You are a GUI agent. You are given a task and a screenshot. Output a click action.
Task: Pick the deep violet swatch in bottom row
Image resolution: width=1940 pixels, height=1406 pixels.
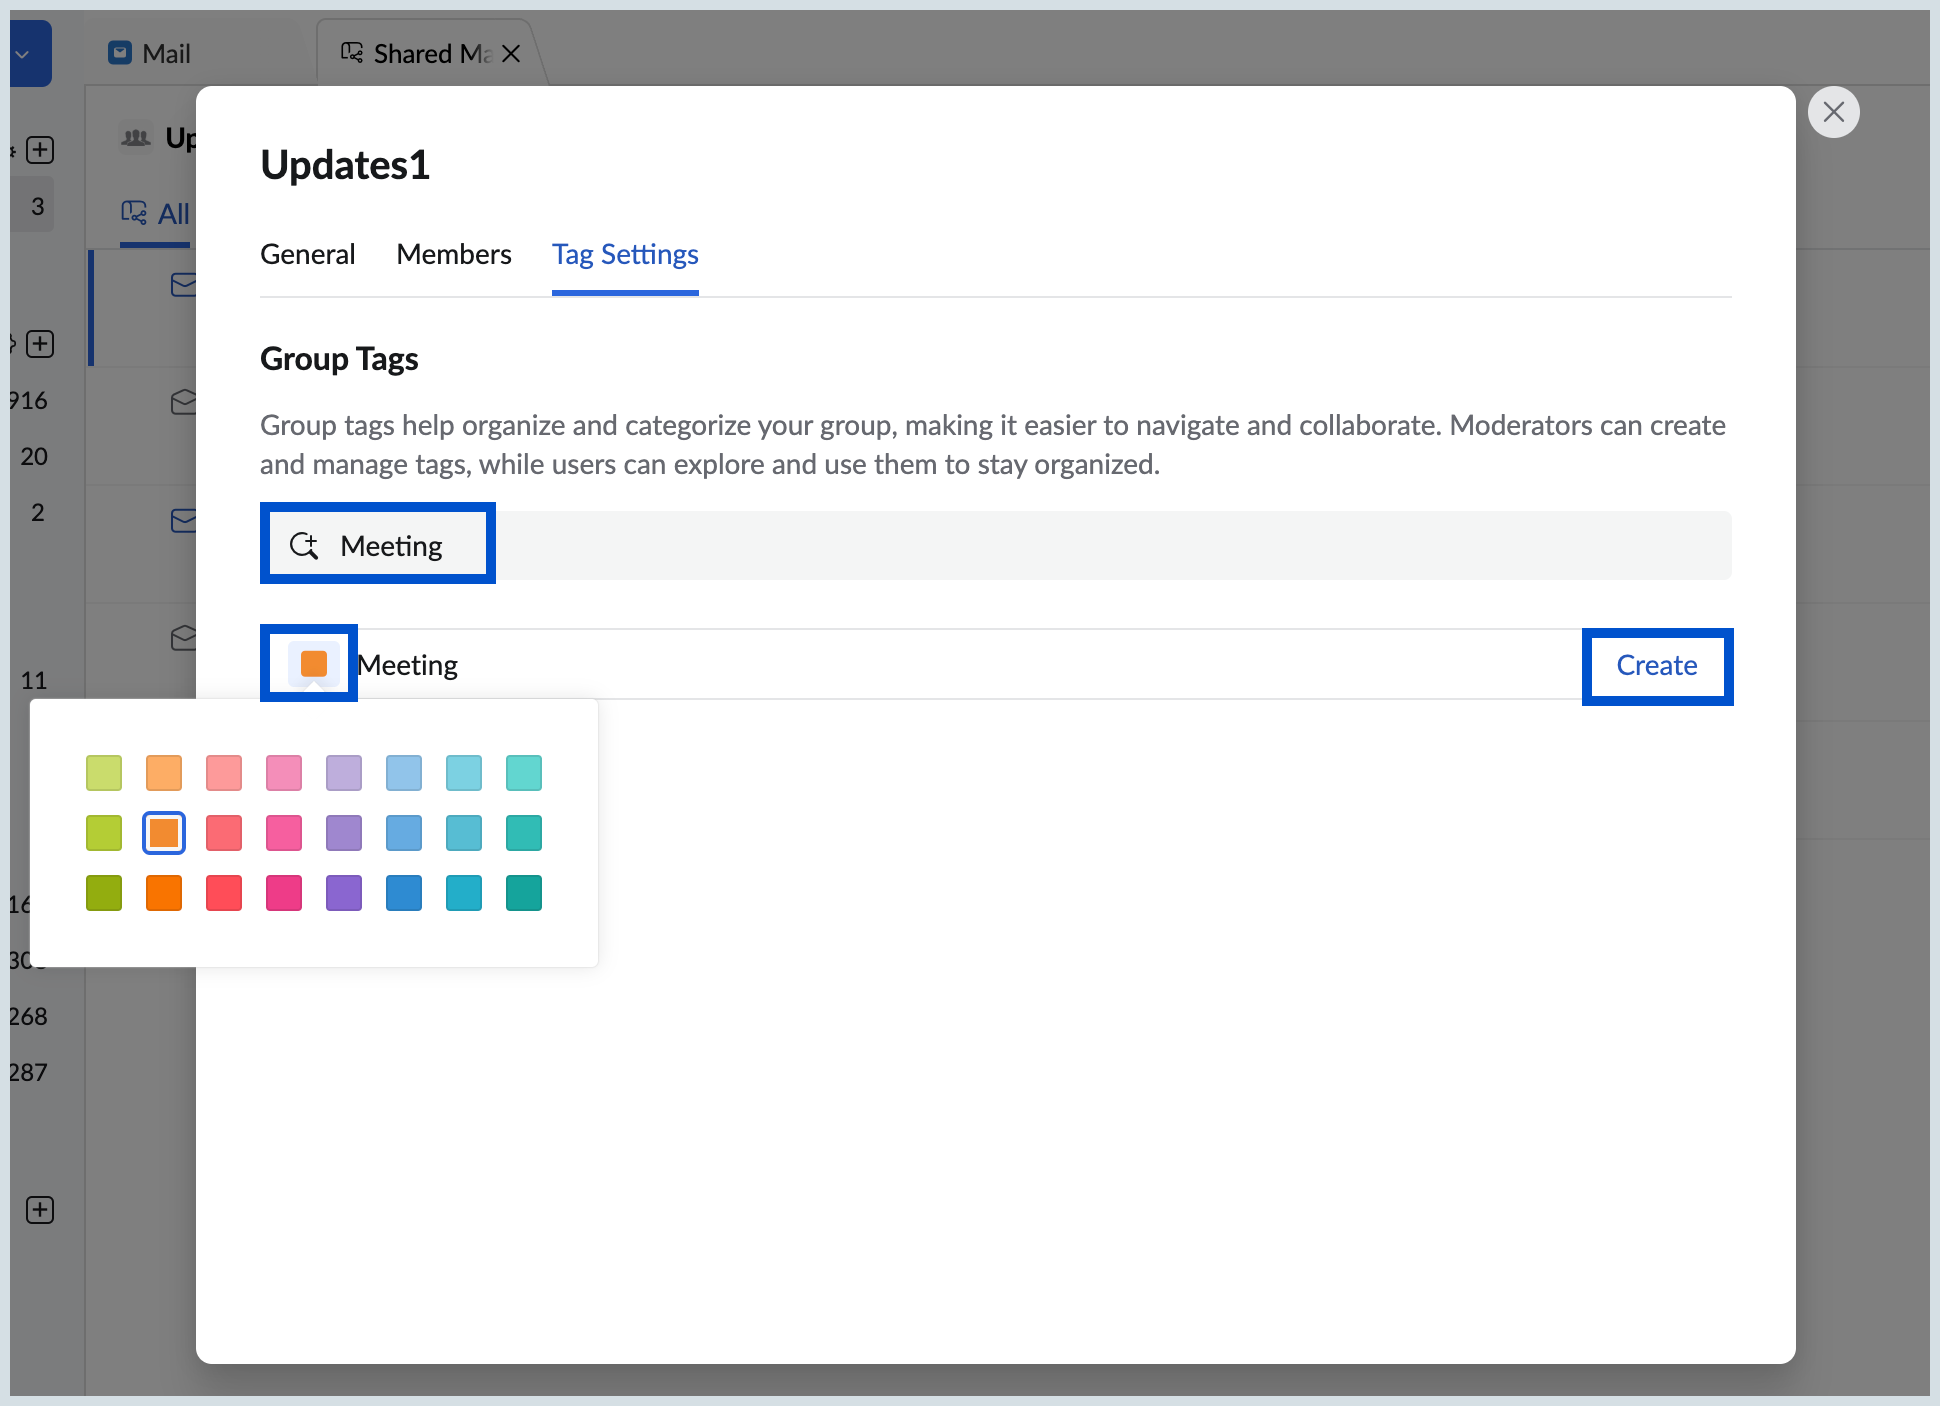(344, 893)
